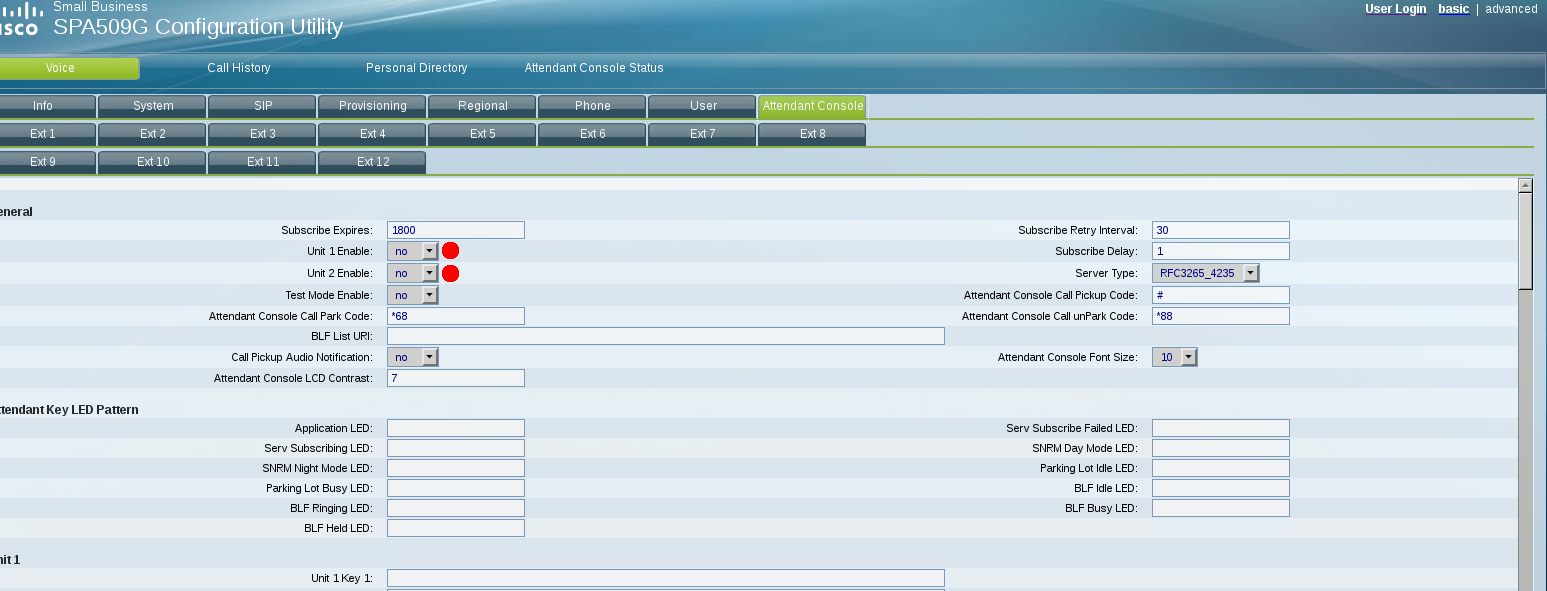Open the Unit 2 Enable dropdown
The width and height of the screenshot is (1547, 591).
point(412,273)
